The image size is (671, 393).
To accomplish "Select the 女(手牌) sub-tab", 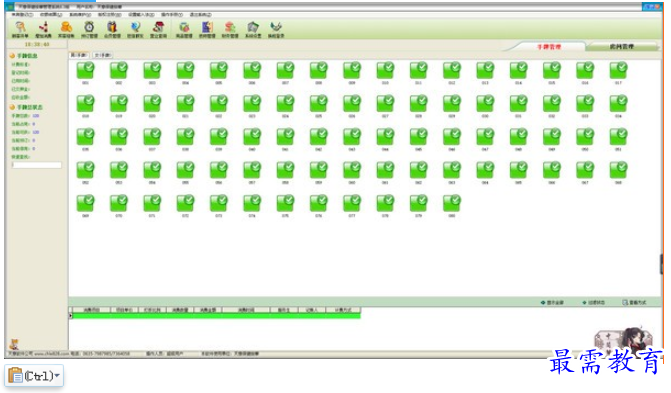I will point(103,55).
